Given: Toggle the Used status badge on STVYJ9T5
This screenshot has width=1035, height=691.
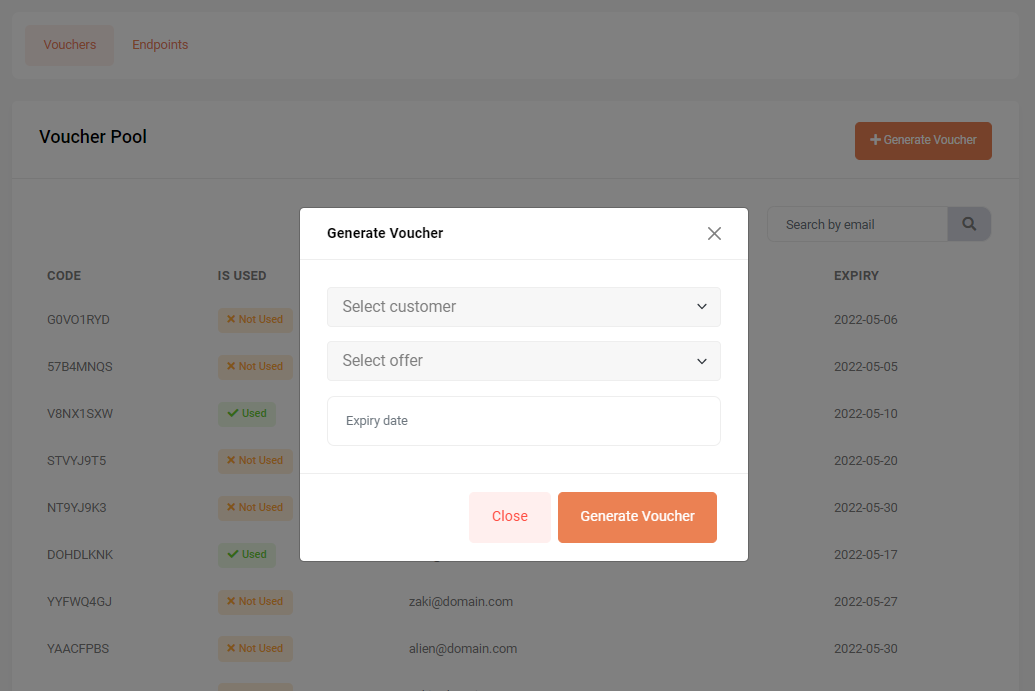Looking at the screenshot, I should pos(255,461).
